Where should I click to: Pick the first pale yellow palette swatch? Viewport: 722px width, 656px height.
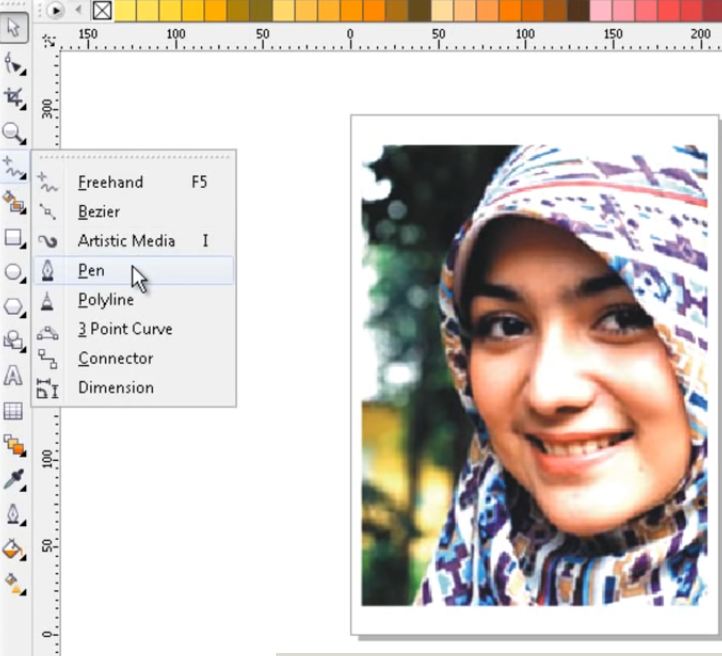tap(125, 10)
